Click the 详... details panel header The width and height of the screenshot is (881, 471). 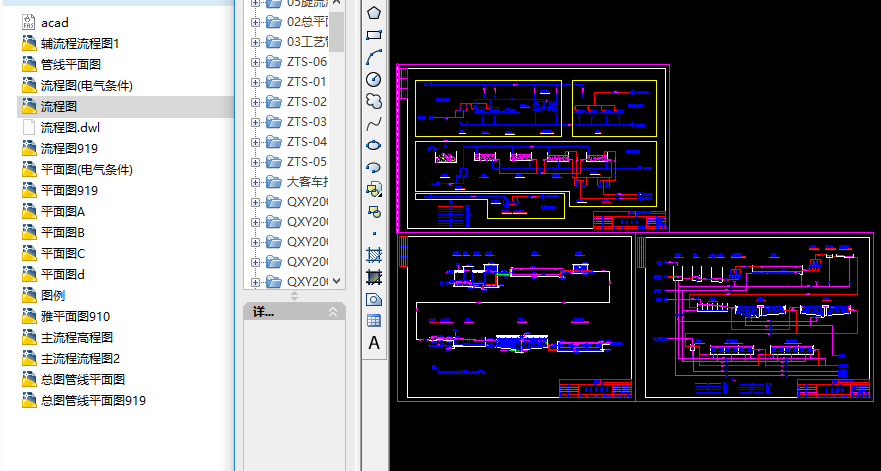[x=294, y=312]
